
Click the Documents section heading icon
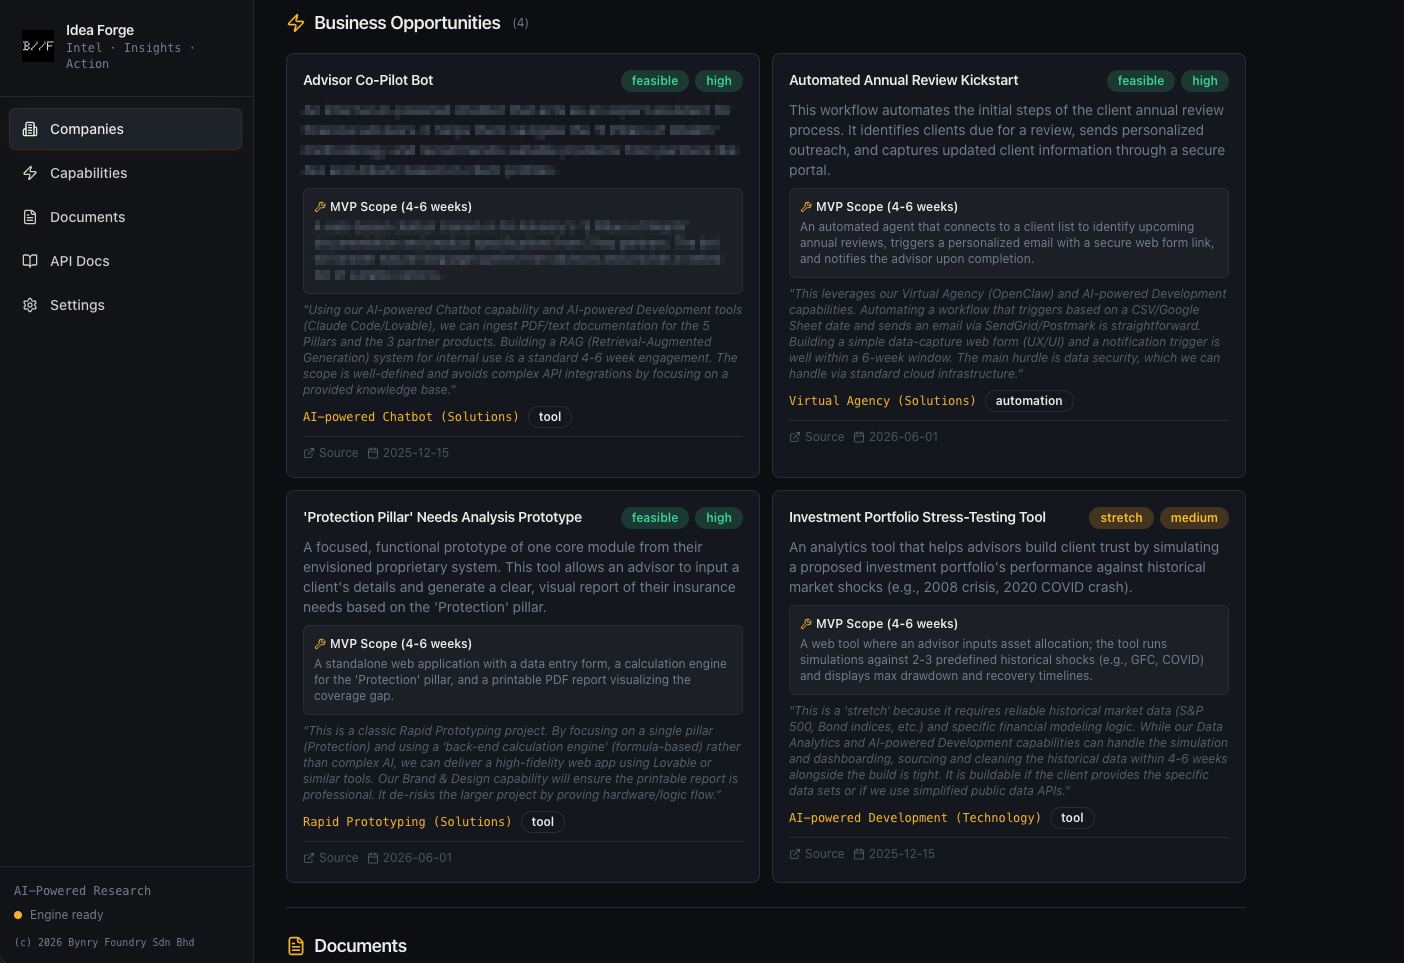point(296,946)
